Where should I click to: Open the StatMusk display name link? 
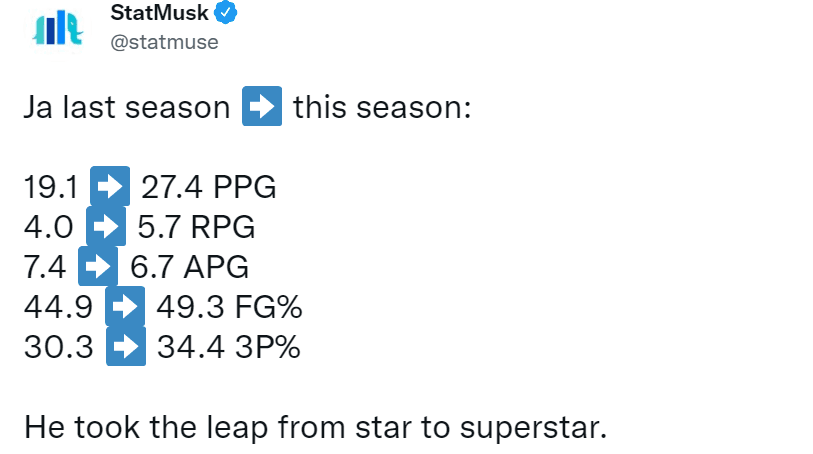click(x=157, y=15)
